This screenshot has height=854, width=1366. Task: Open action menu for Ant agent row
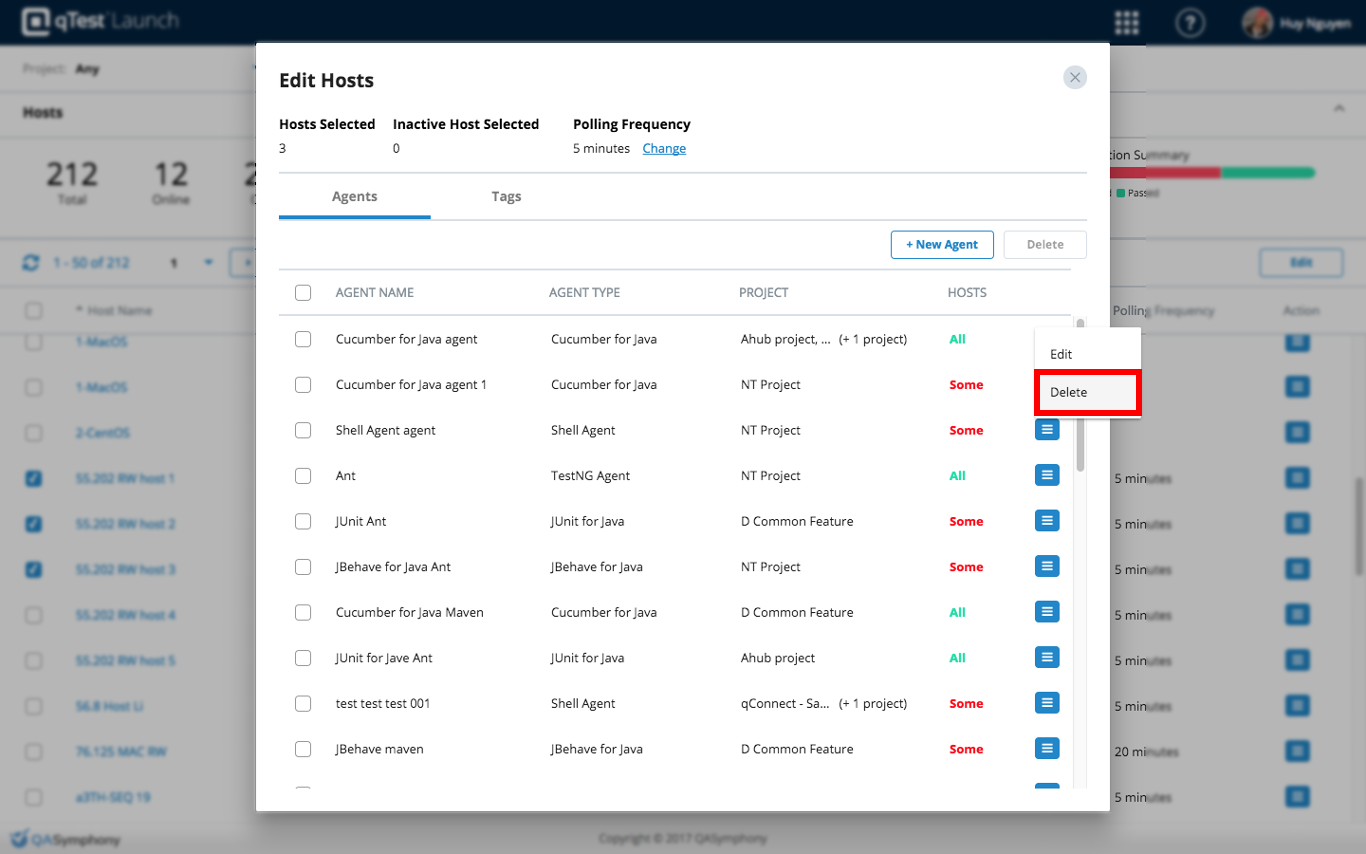click(x=1046, y=475)
